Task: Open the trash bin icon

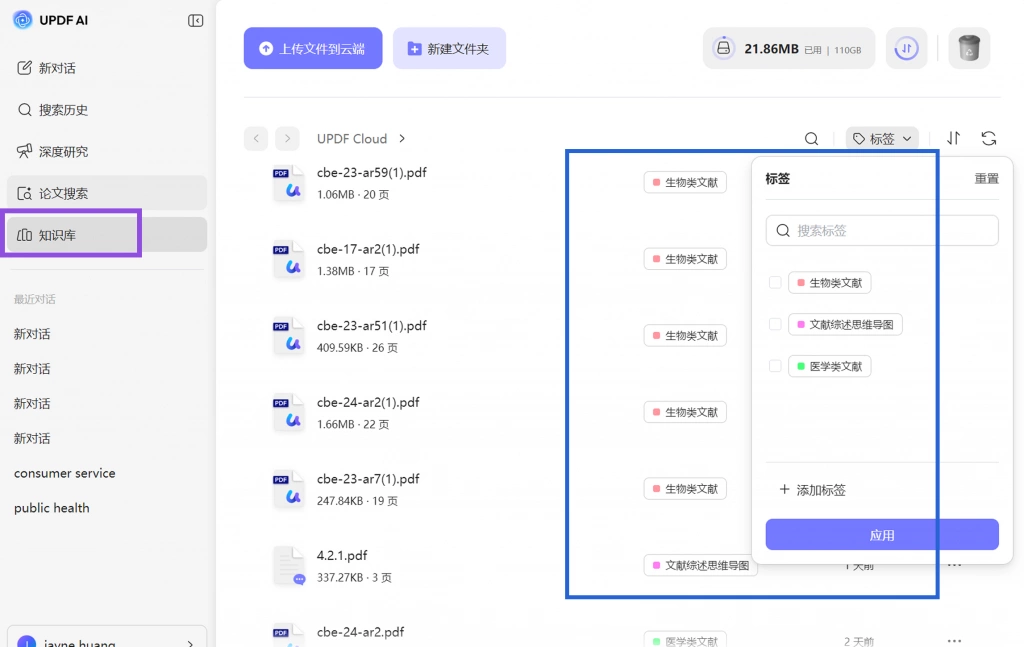Action: [x=969, y=48]
